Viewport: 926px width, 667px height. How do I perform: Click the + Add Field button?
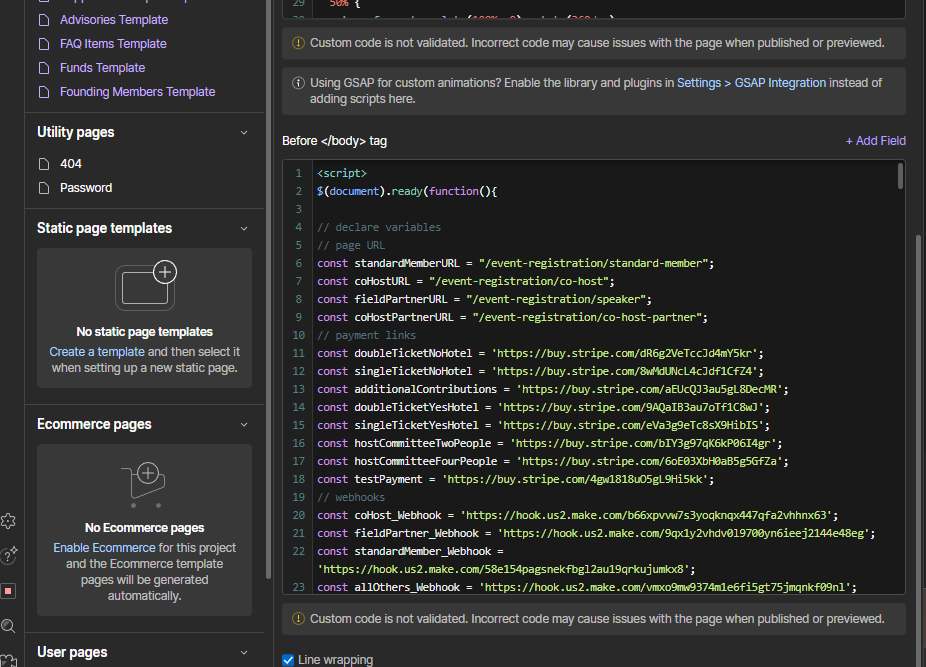click(875, 141)
